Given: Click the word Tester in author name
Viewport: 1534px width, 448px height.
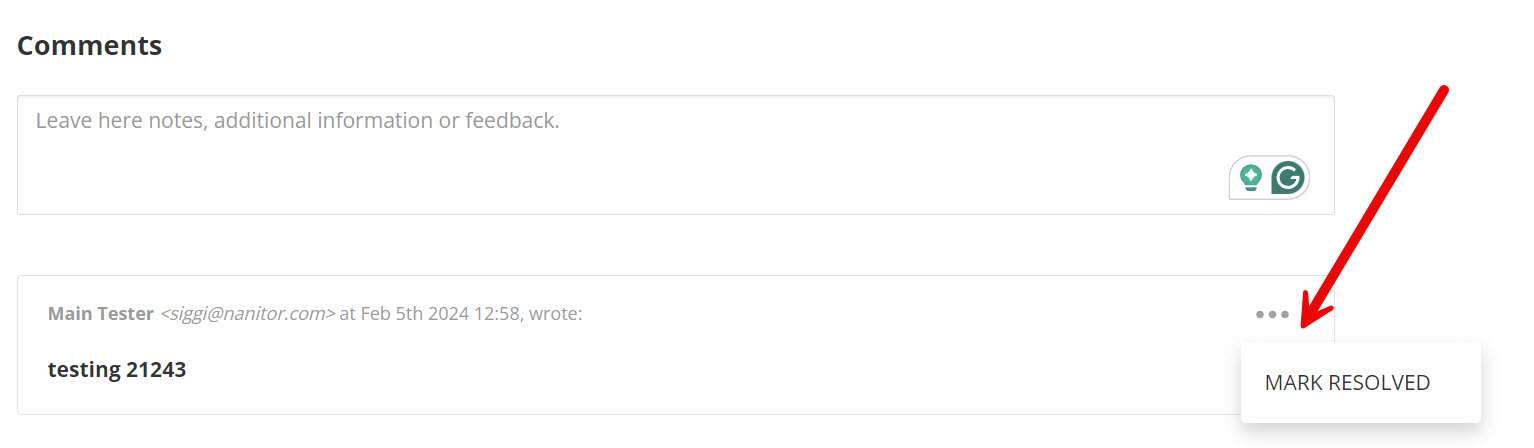Looking at the screenshot, I should (x=128, y=314).
